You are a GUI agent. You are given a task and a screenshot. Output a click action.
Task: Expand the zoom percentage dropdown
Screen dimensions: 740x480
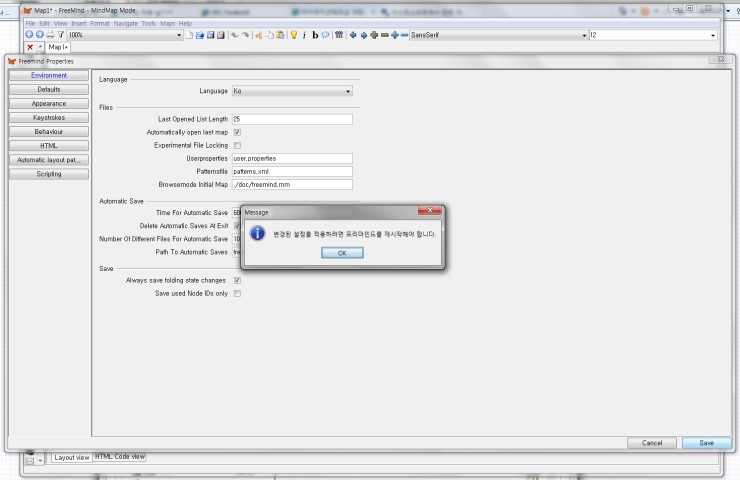pos(179,35)
